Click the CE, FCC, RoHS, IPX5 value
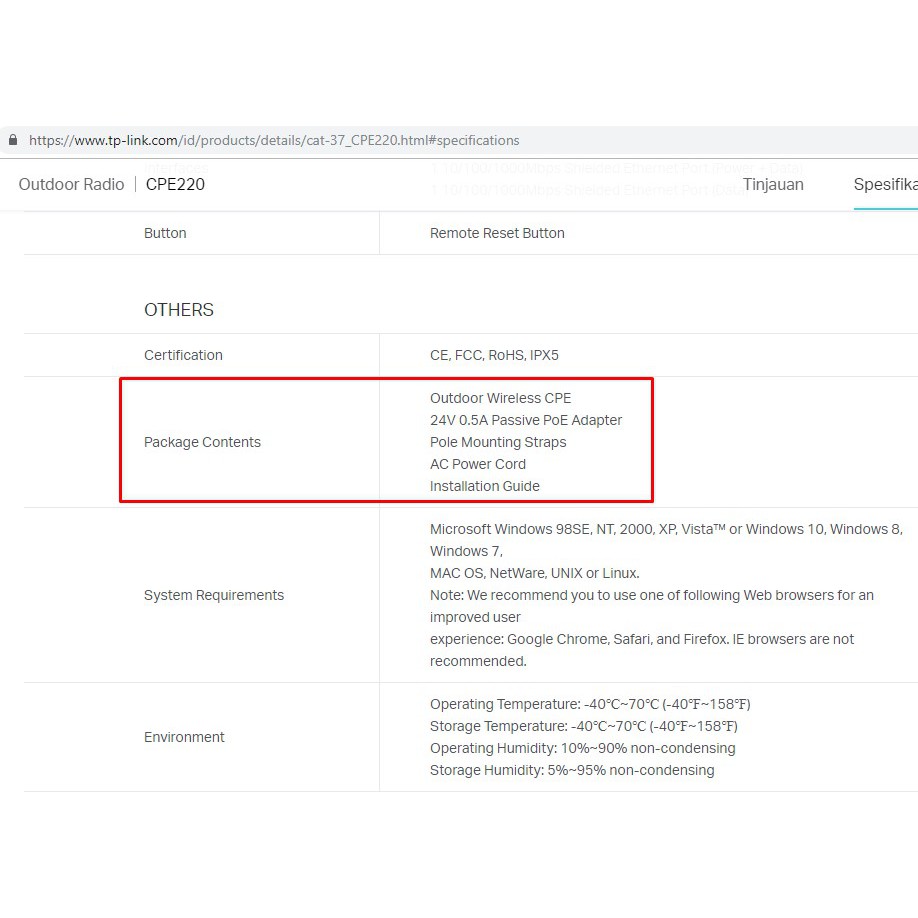This screenshot has width=918, height=918. point(494,355)
